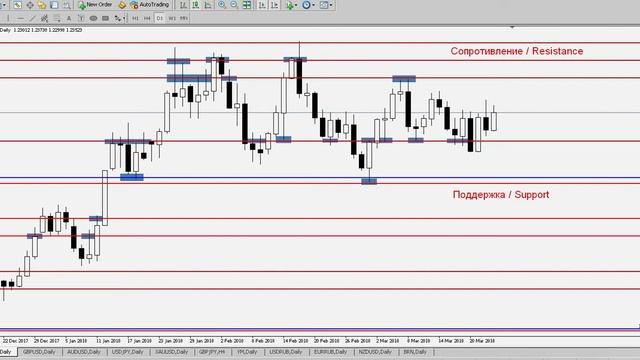Open the Strategy Tester icon
Viewport: 640px width, 360px height.
point(67,5)
